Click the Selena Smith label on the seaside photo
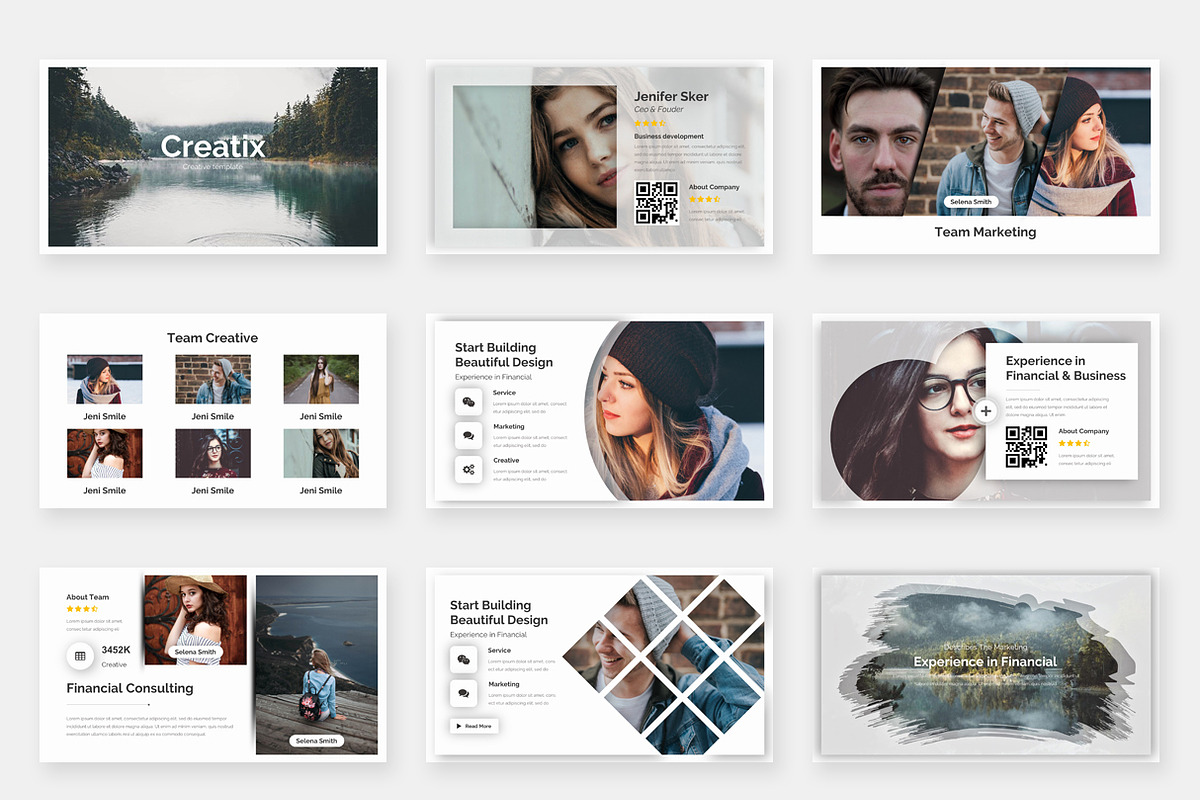Viewport: 1200px width, 800px height. pos(317,741)
